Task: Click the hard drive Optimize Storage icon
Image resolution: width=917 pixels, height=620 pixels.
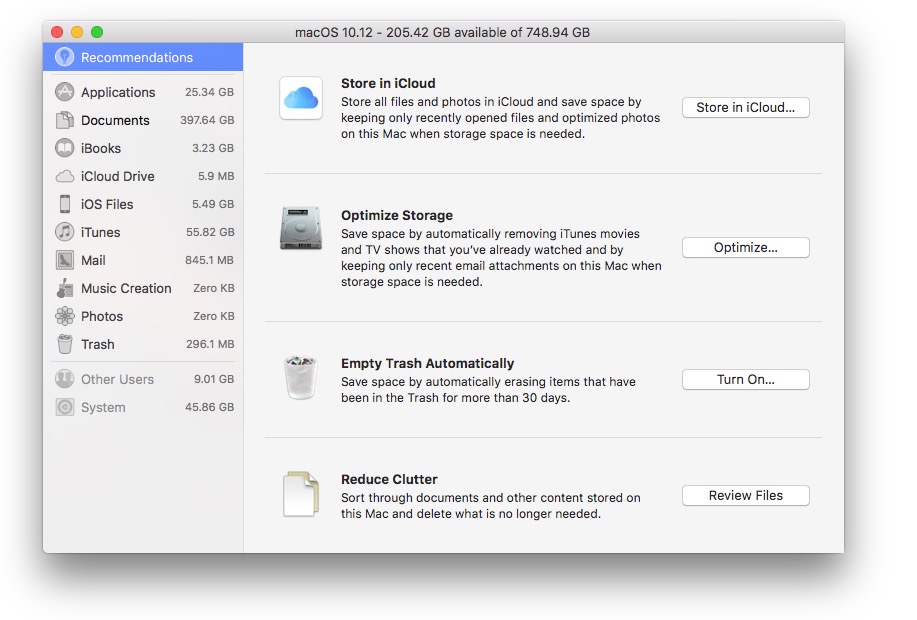Action: [301, 229]
